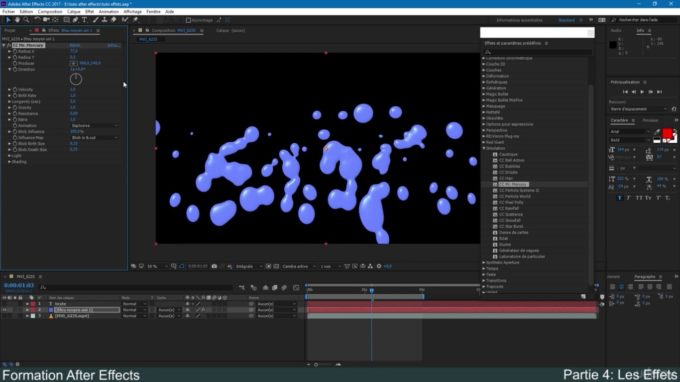Select the Eraser tool
The image size is (680, 382).
click(114, 20)
